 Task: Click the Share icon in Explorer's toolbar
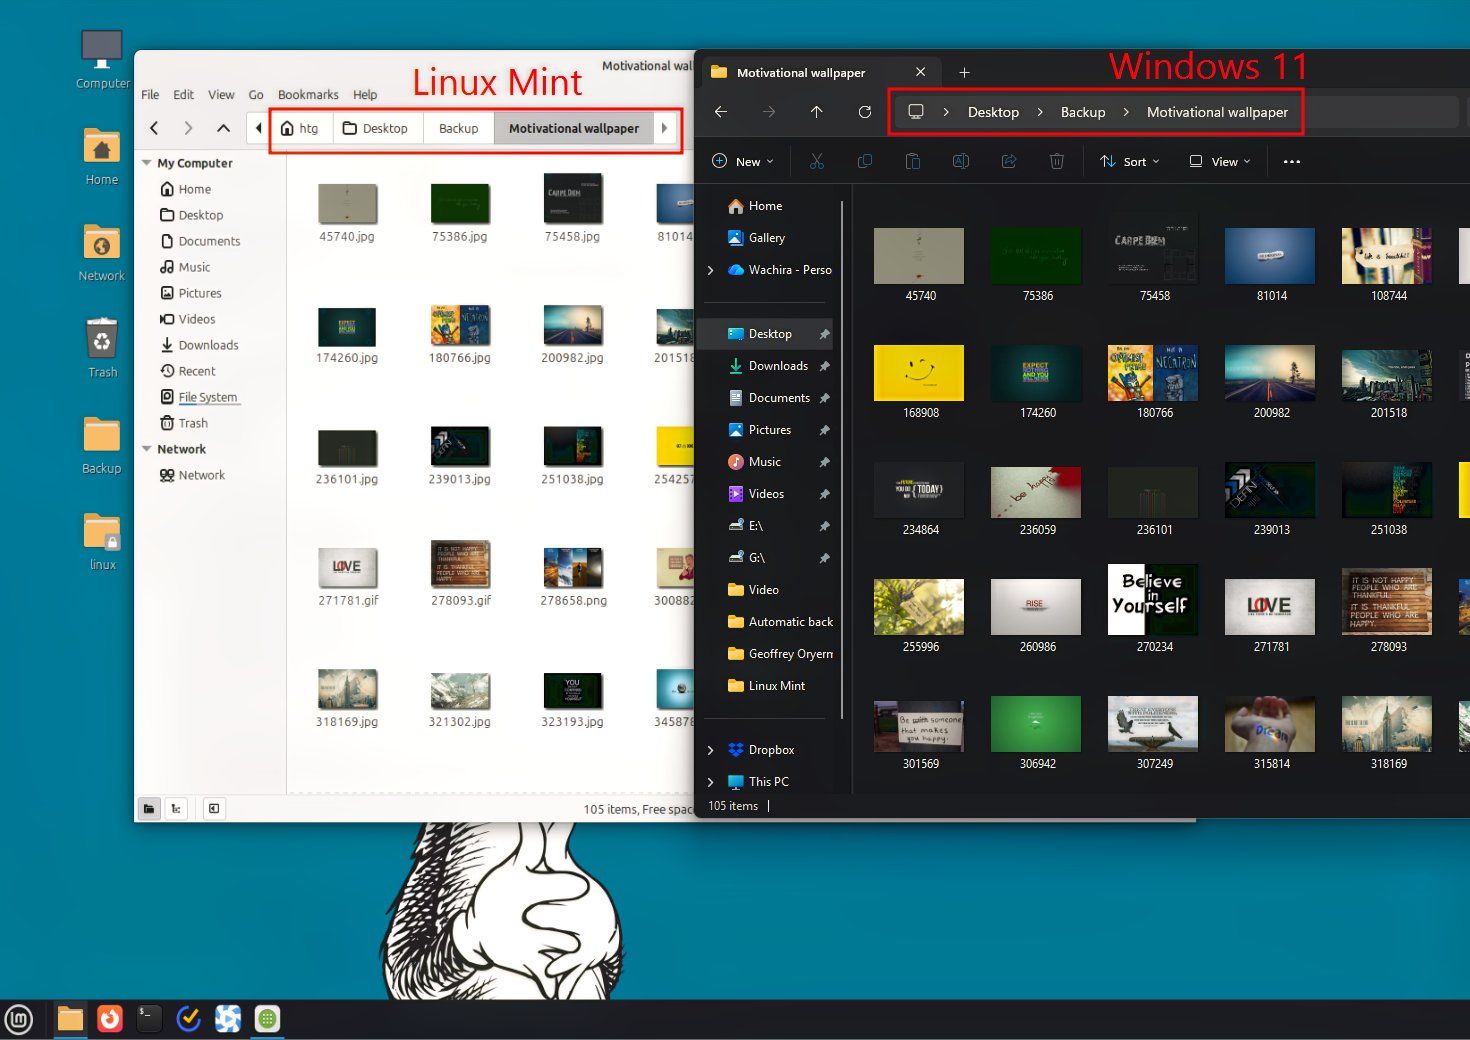pyautogui.click(x=1008, y=161)
